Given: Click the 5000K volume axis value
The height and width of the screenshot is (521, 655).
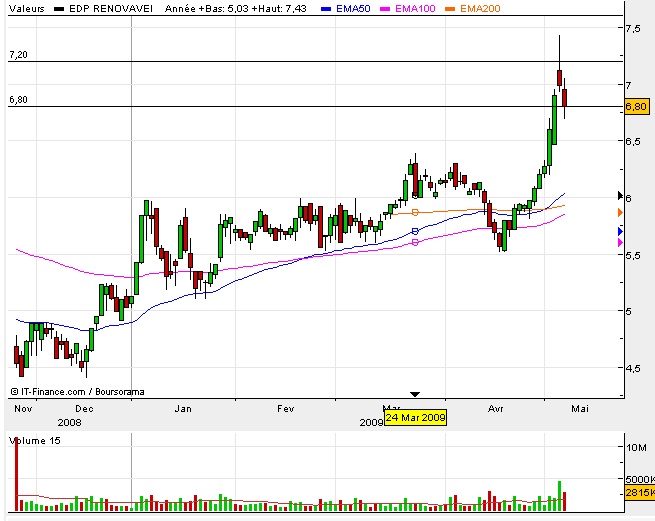Looking at the screenshot, I should [640, 479].
